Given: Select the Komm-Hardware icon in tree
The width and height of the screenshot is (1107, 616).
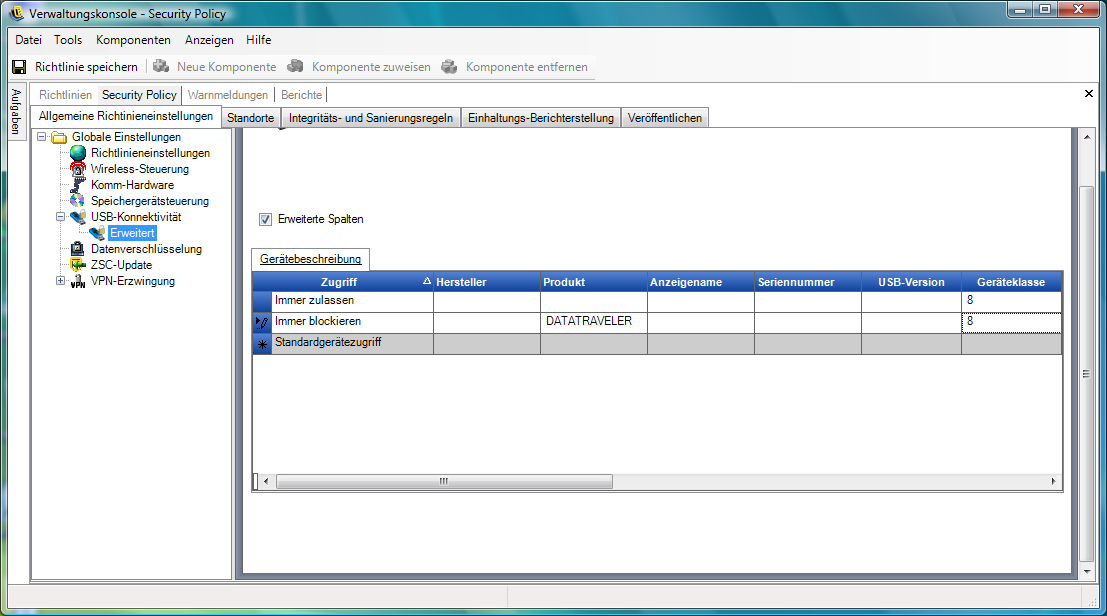Looking at the screenshot, I should (78, 185).
